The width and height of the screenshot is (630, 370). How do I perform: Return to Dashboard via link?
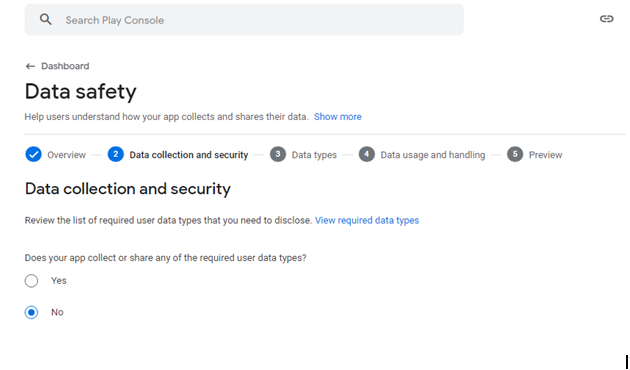65,66
